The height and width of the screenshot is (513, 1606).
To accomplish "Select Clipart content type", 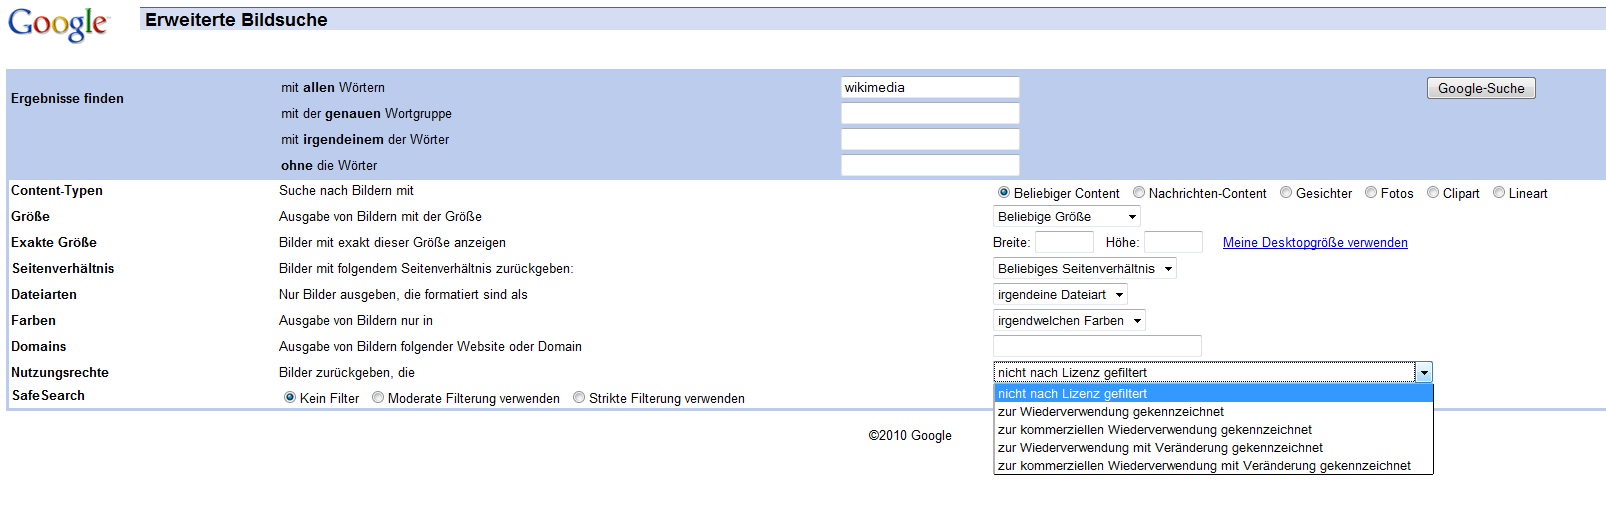I will pos(1433,193).
